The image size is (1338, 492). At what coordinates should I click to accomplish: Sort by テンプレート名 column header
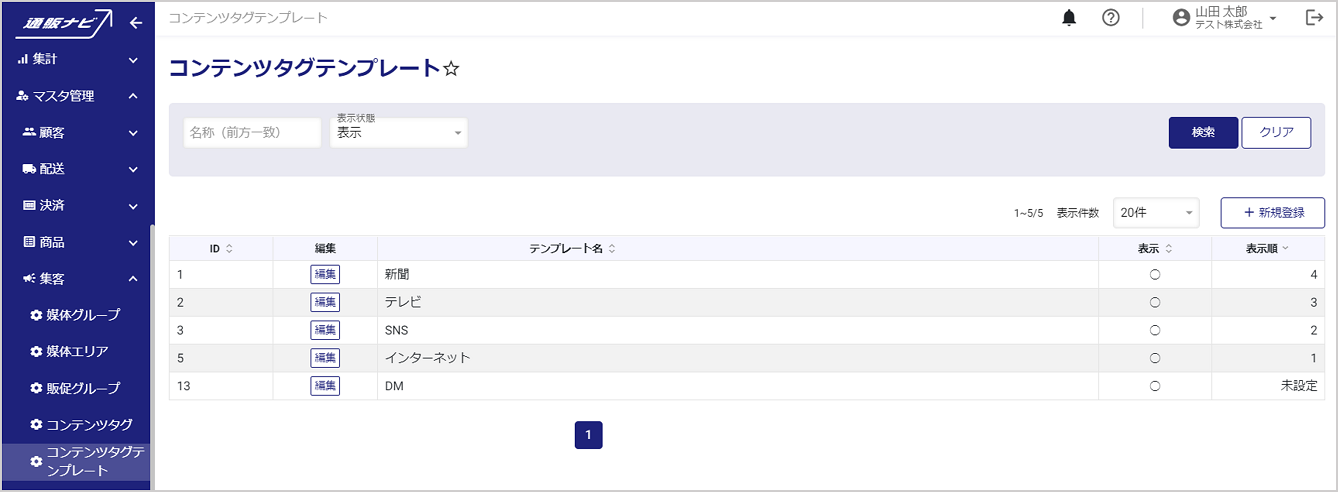pos(572,248)
